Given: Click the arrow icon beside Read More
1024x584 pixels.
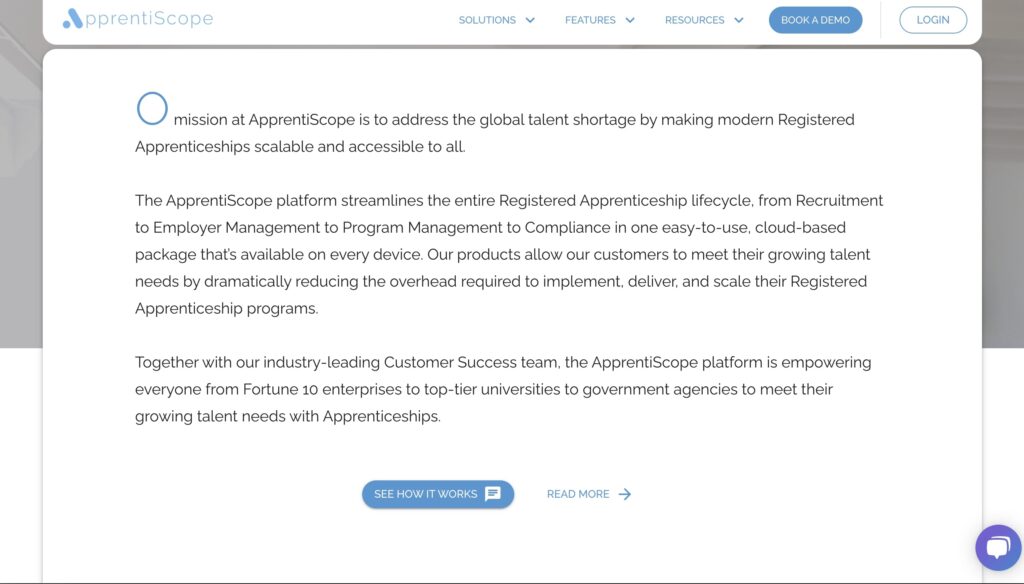Looking at the screenshot, I should click(625, 494).
